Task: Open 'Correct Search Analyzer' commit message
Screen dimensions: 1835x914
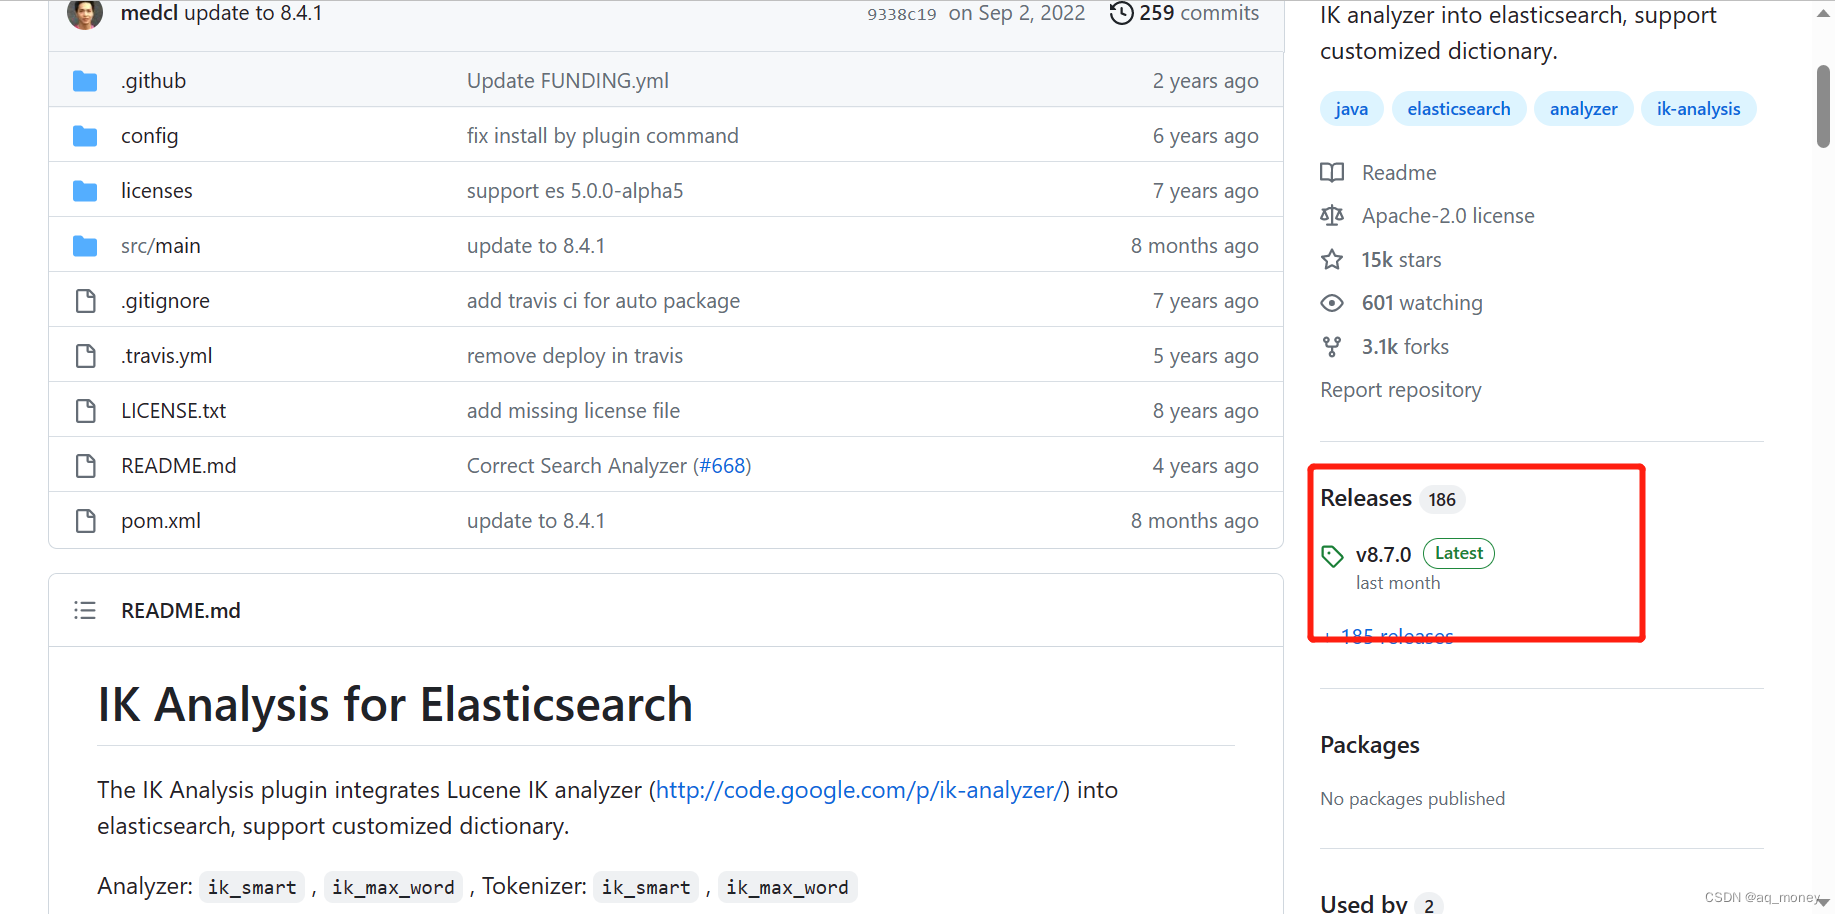Action: 577,466
